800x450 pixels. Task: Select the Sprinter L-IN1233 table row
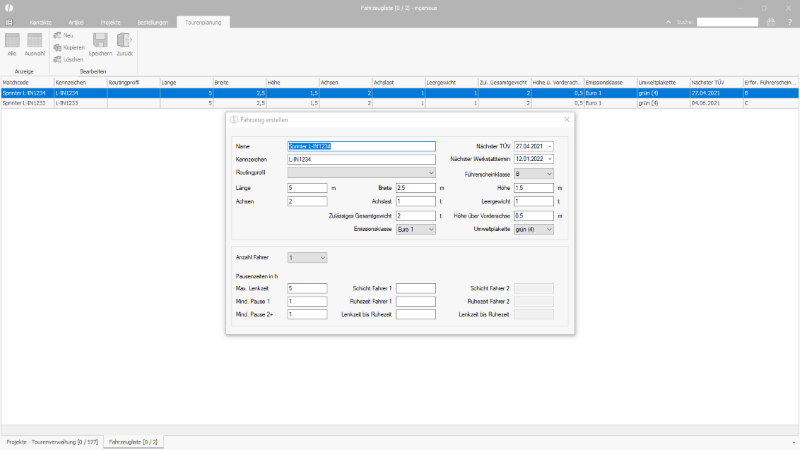coord(400,103)
